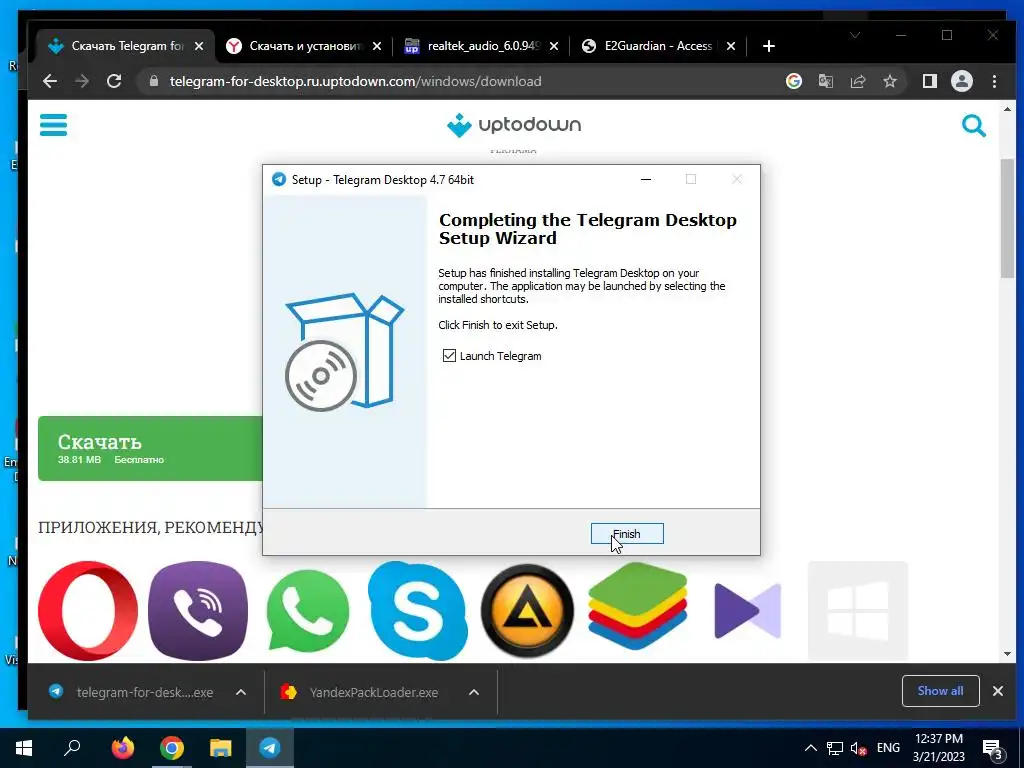Open the taskbar clock and date
Viewport: 1024px width, 768px height.
click(x=938, y=748)
